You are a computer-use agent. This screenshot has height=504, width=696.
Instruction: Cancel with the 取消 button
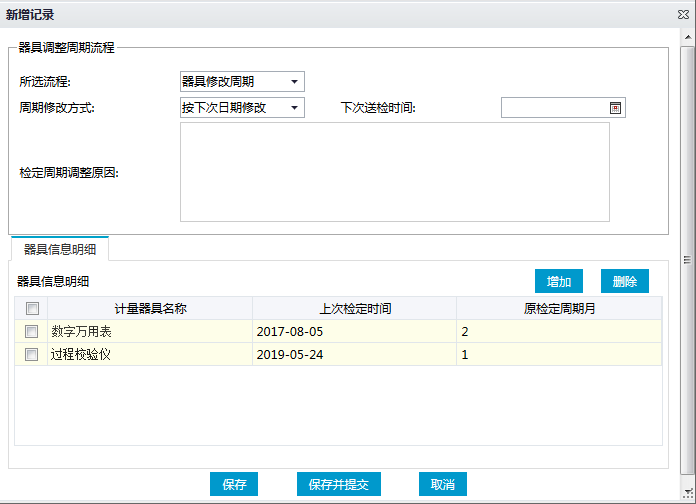[442, 484]
